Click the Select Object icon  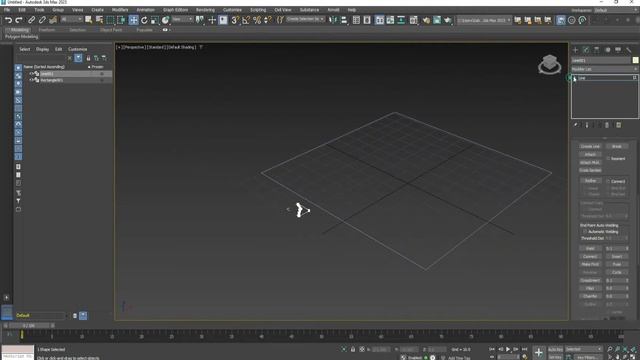[89, 20]
